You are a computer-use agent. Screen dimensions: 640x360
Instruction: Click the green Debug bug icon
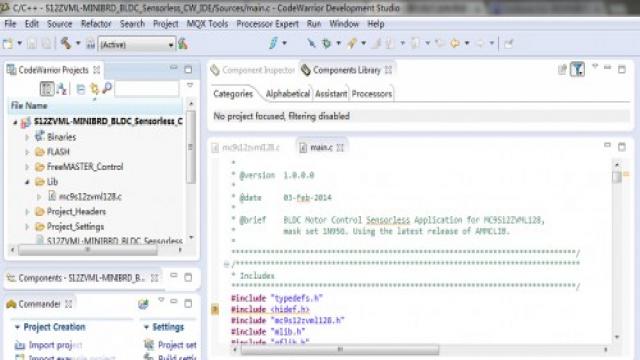pos(327,43)
